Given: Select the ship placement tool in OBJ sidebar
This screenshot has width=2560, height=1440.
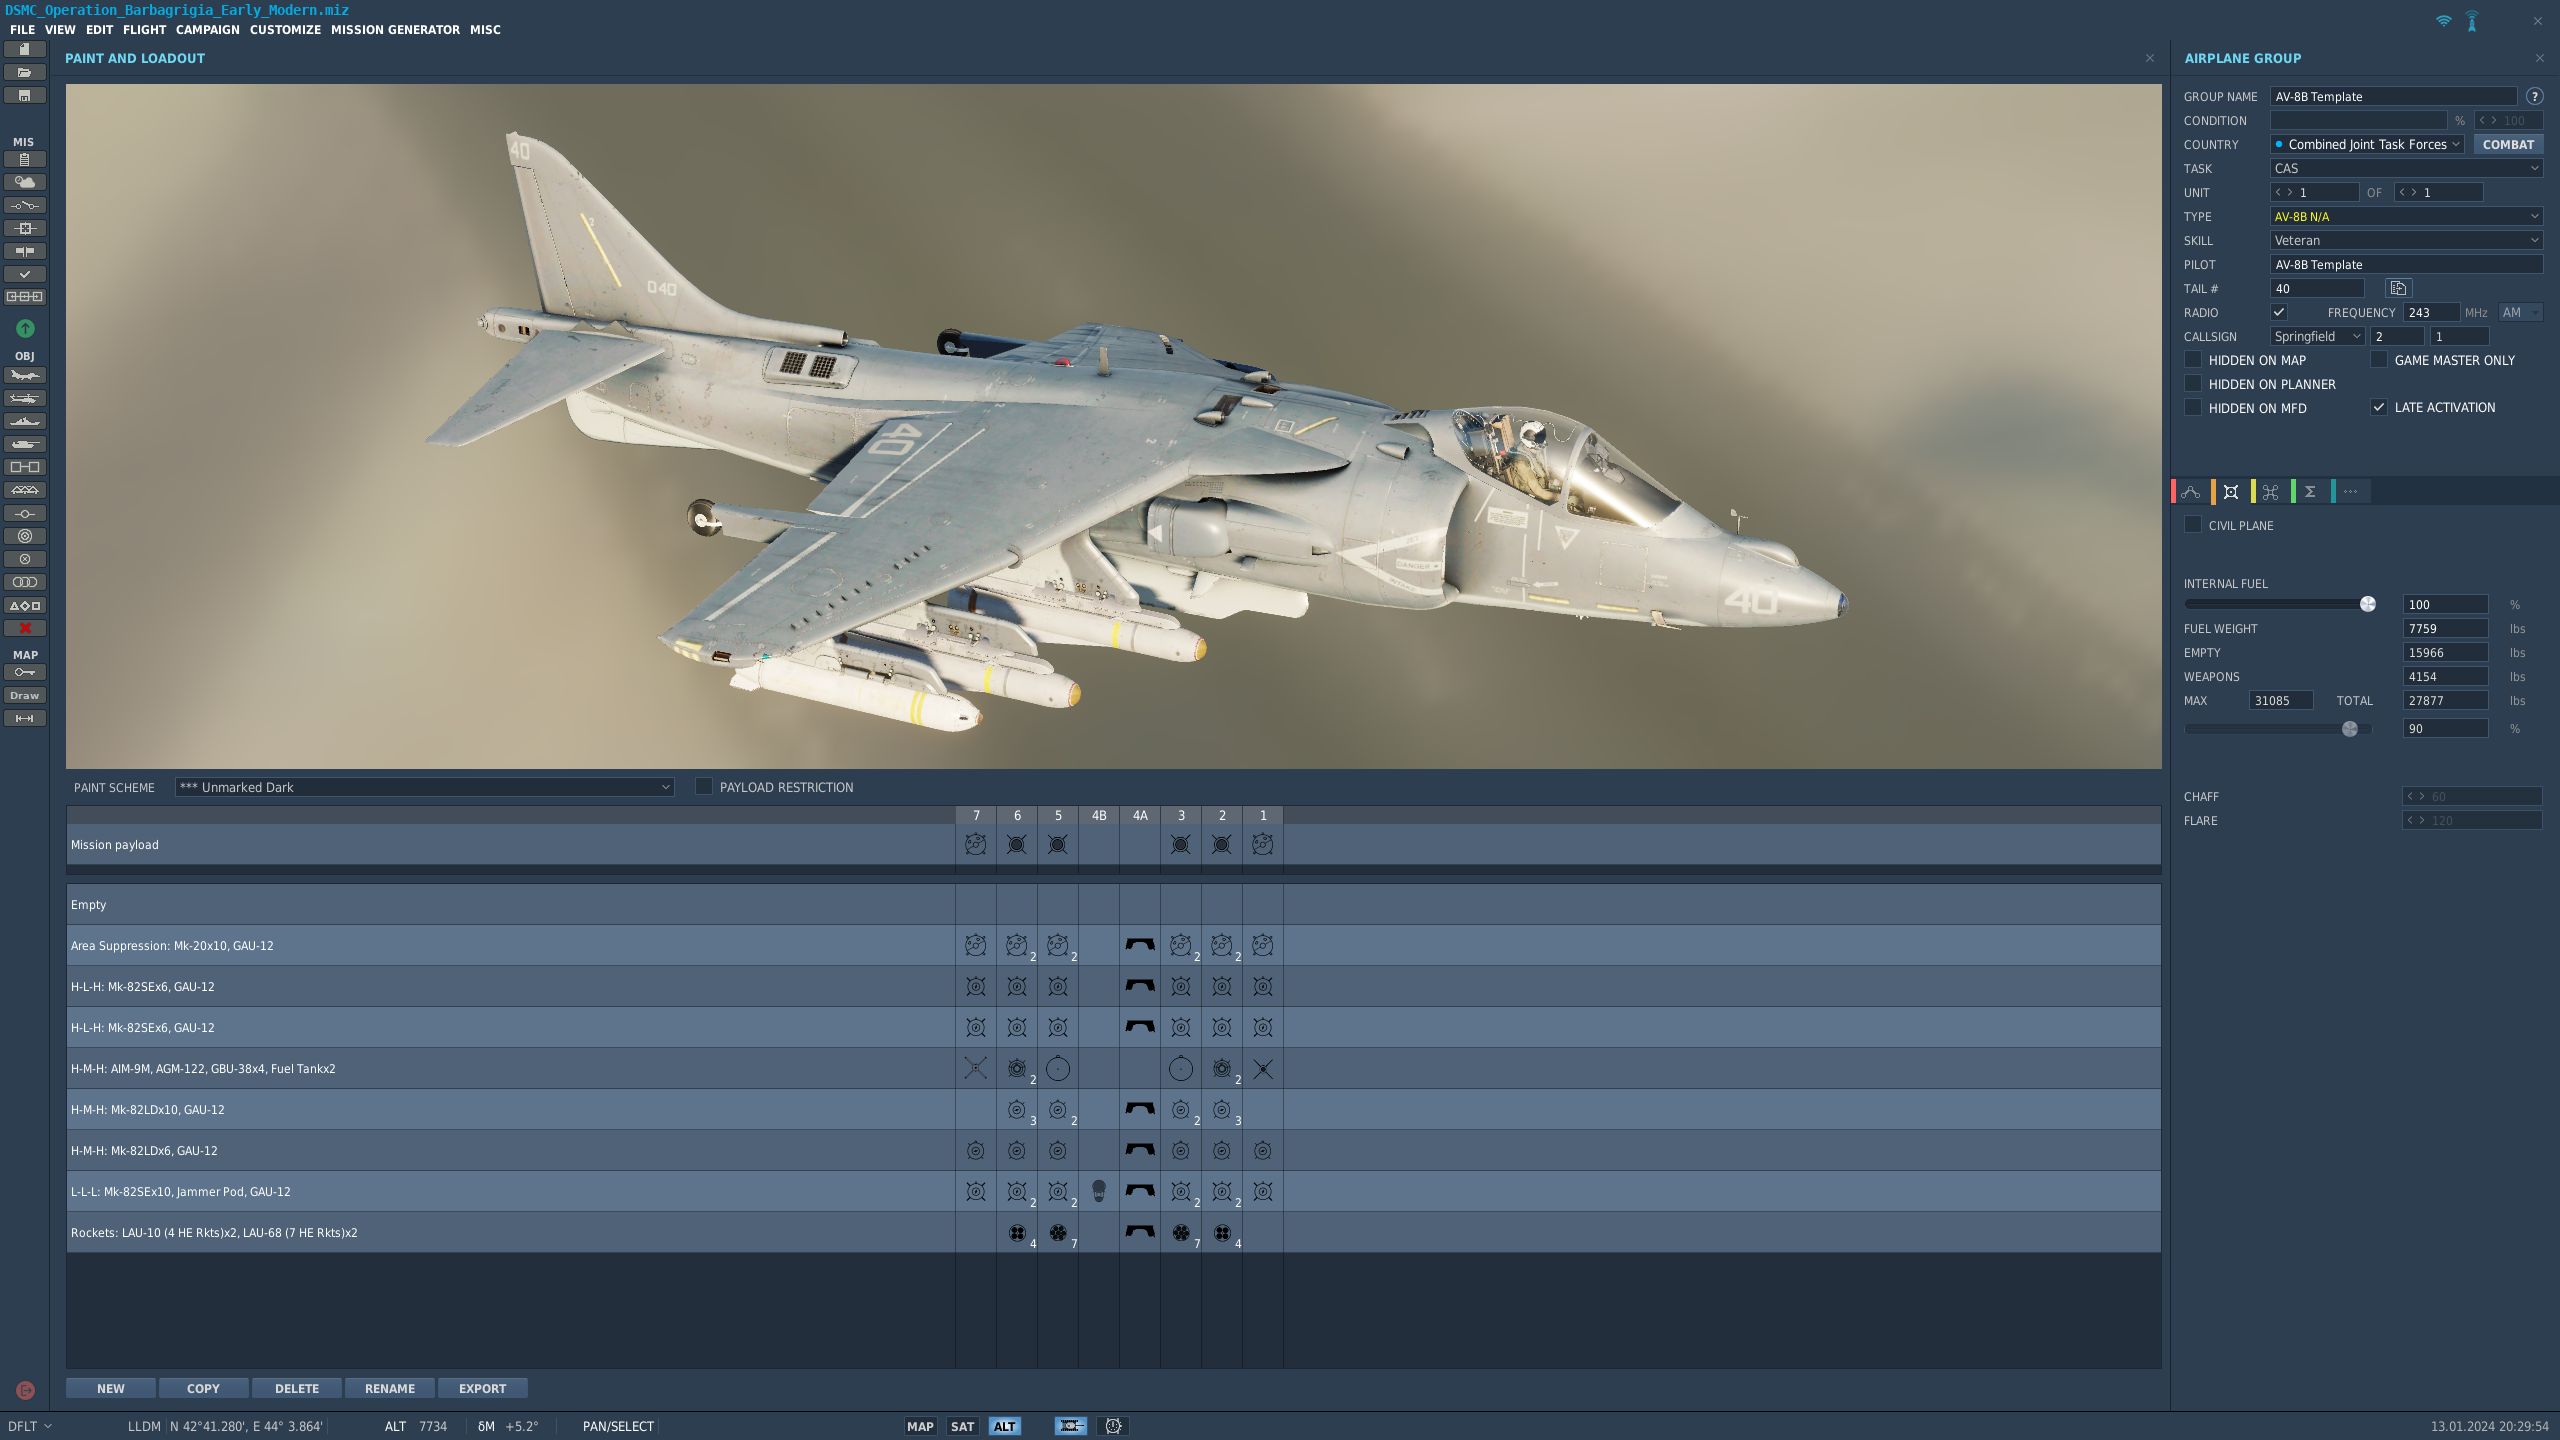Looking at the screenshot, I should click(25, 421).
